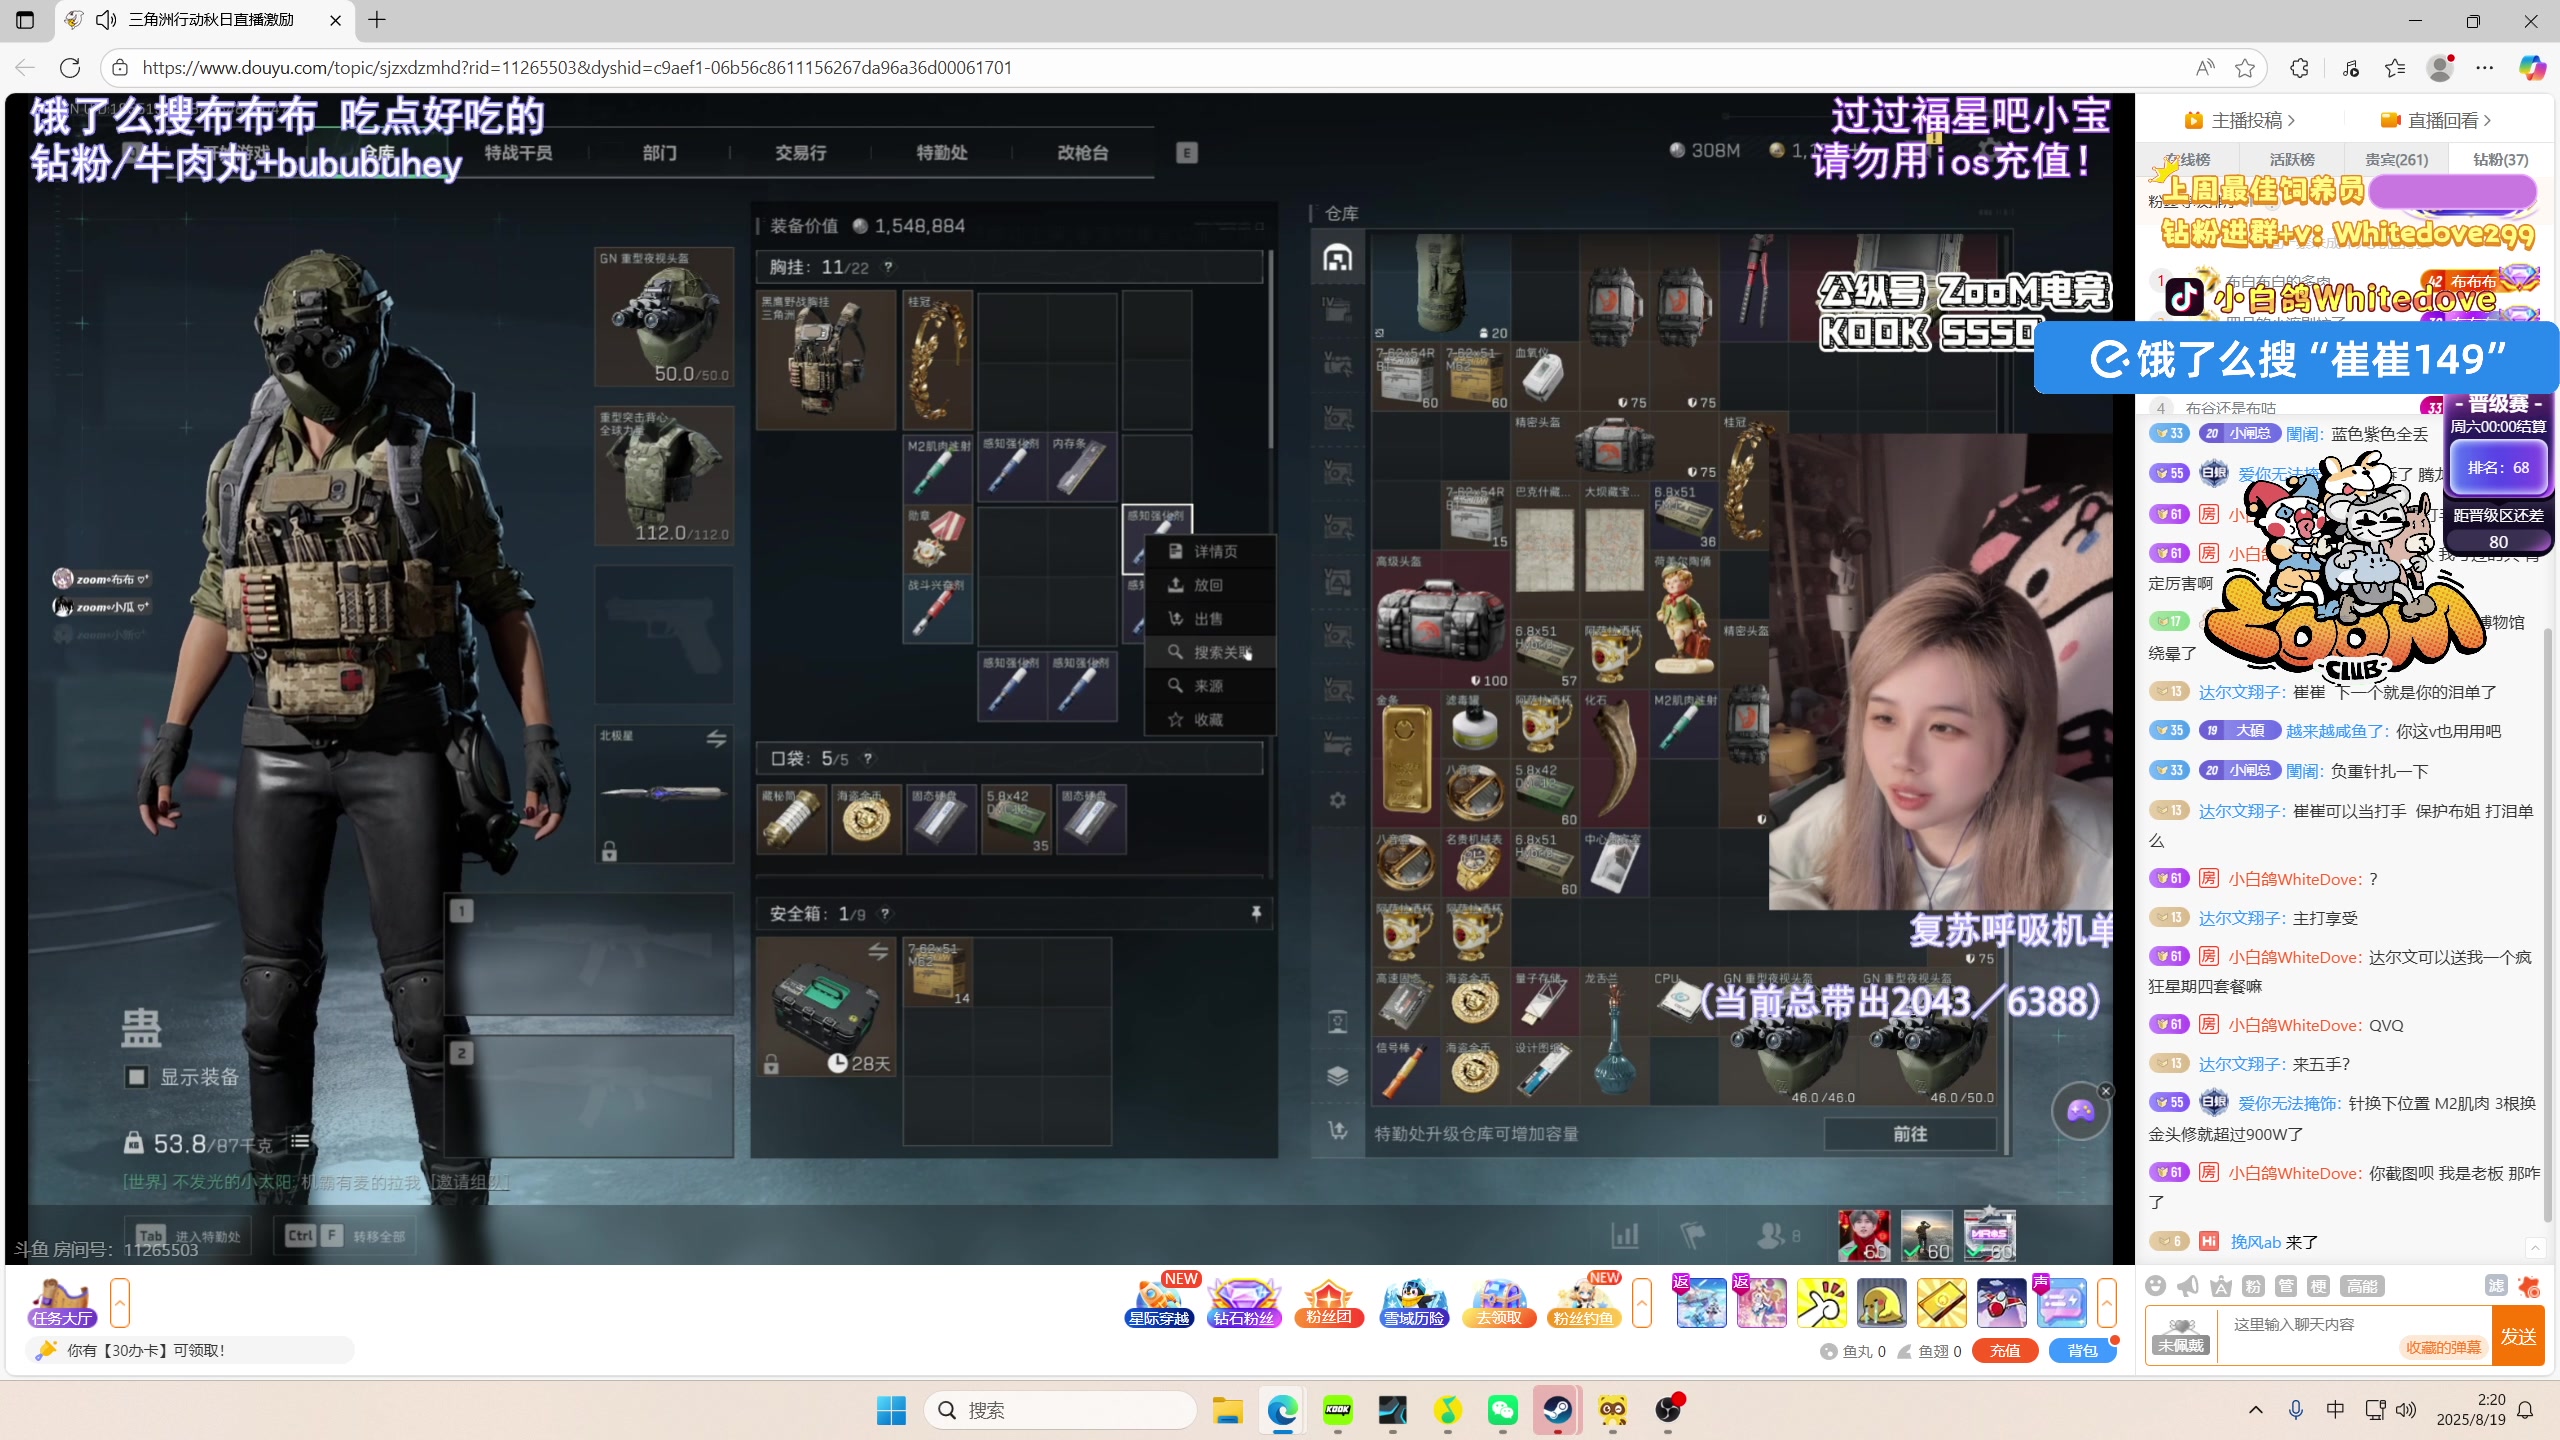Viewport: 2560px width, 1440px height.
Task: Select the red airplane gift
Action: click(2001, 1302)
